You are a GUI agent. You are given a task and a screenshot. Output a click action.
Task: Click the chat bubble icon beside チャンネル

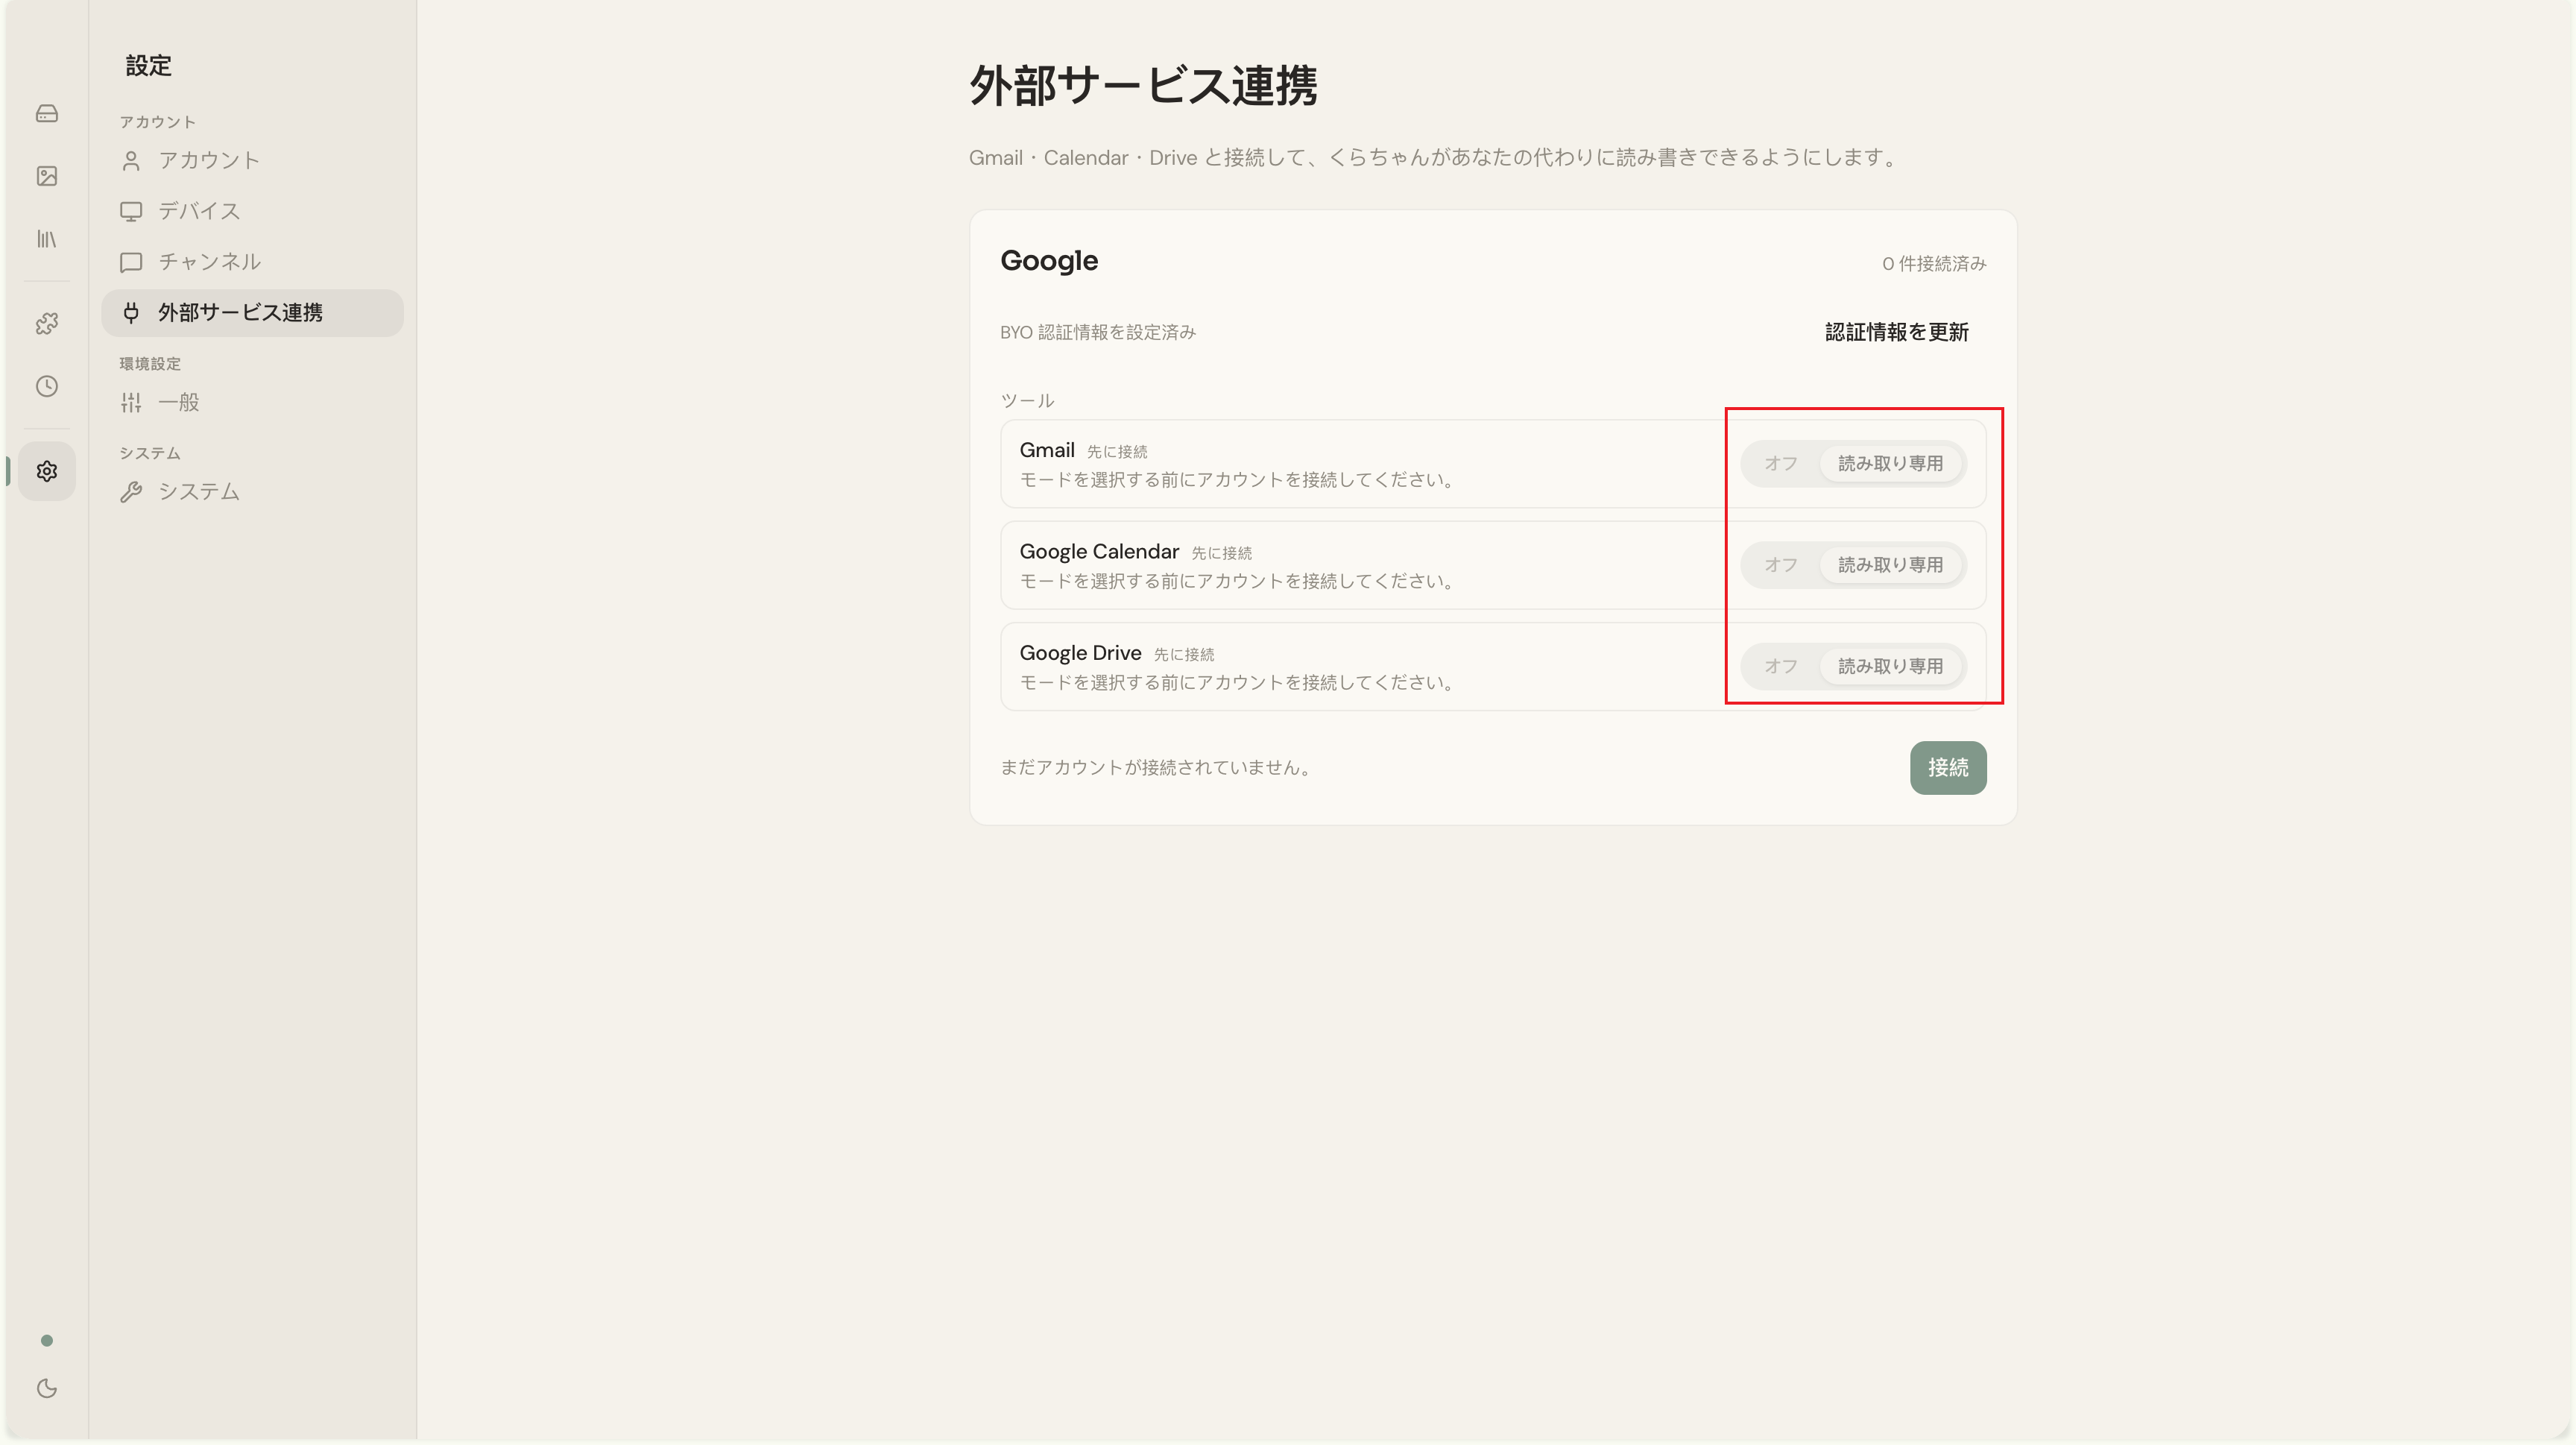pos(131,262)
